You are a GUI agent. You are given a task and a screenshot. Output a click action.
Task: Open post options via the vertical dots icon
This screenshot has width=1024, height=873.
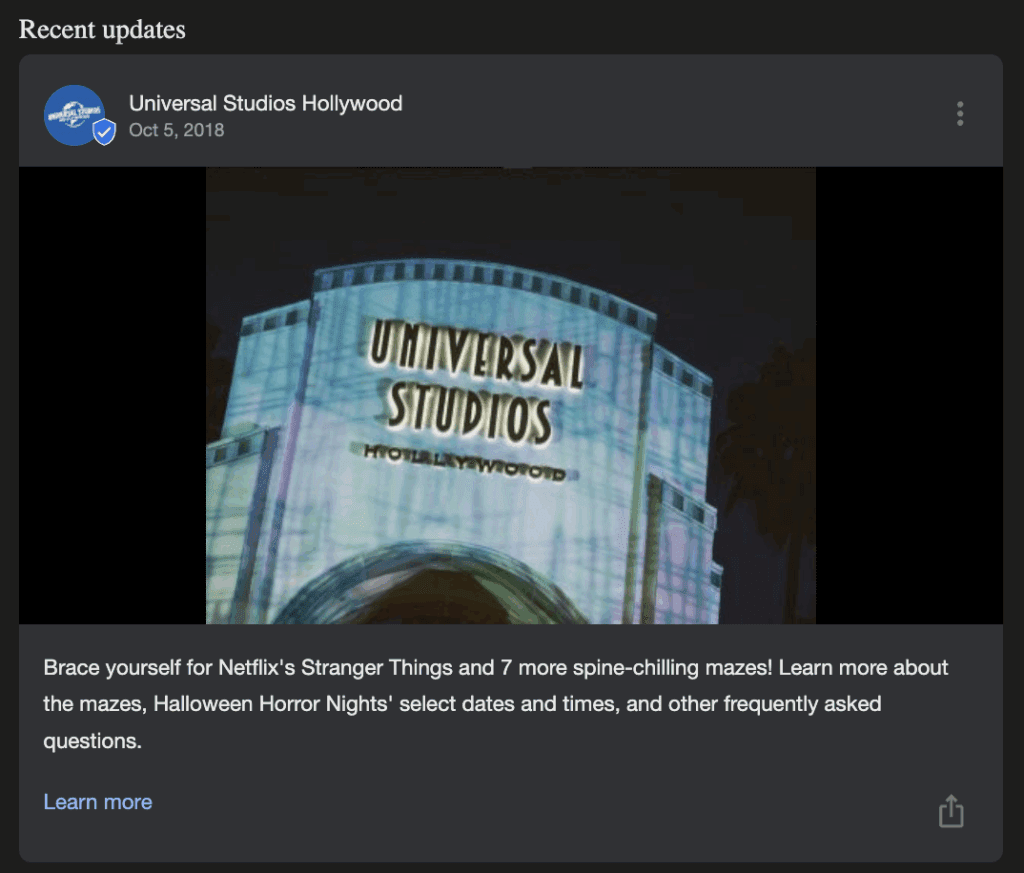959,114
